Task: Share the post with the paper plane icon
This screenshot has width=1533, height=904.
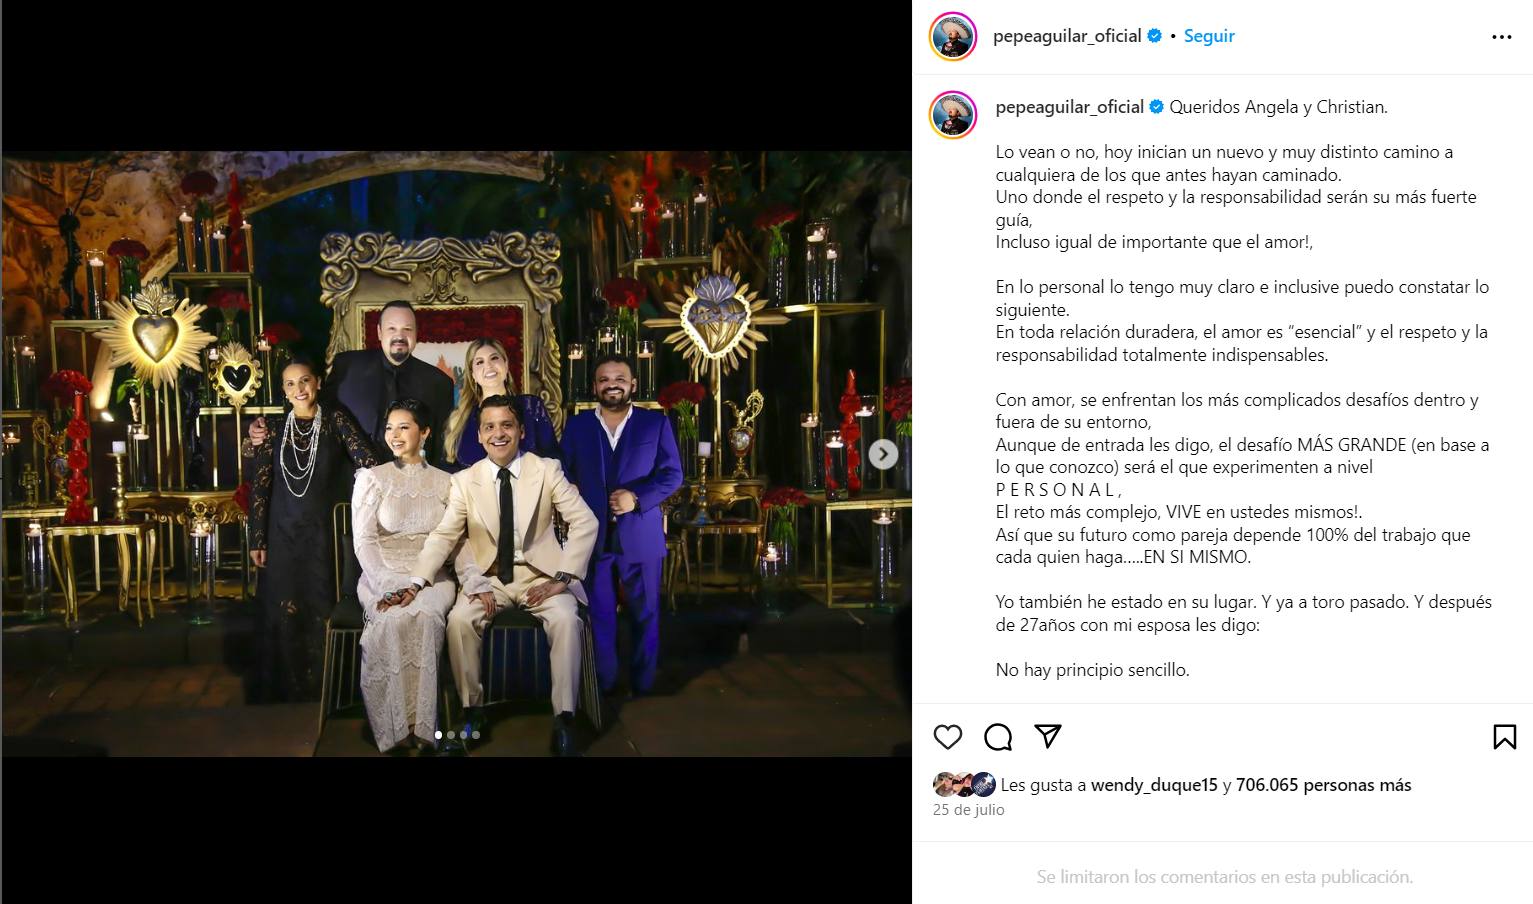Action: [1048, 736]
